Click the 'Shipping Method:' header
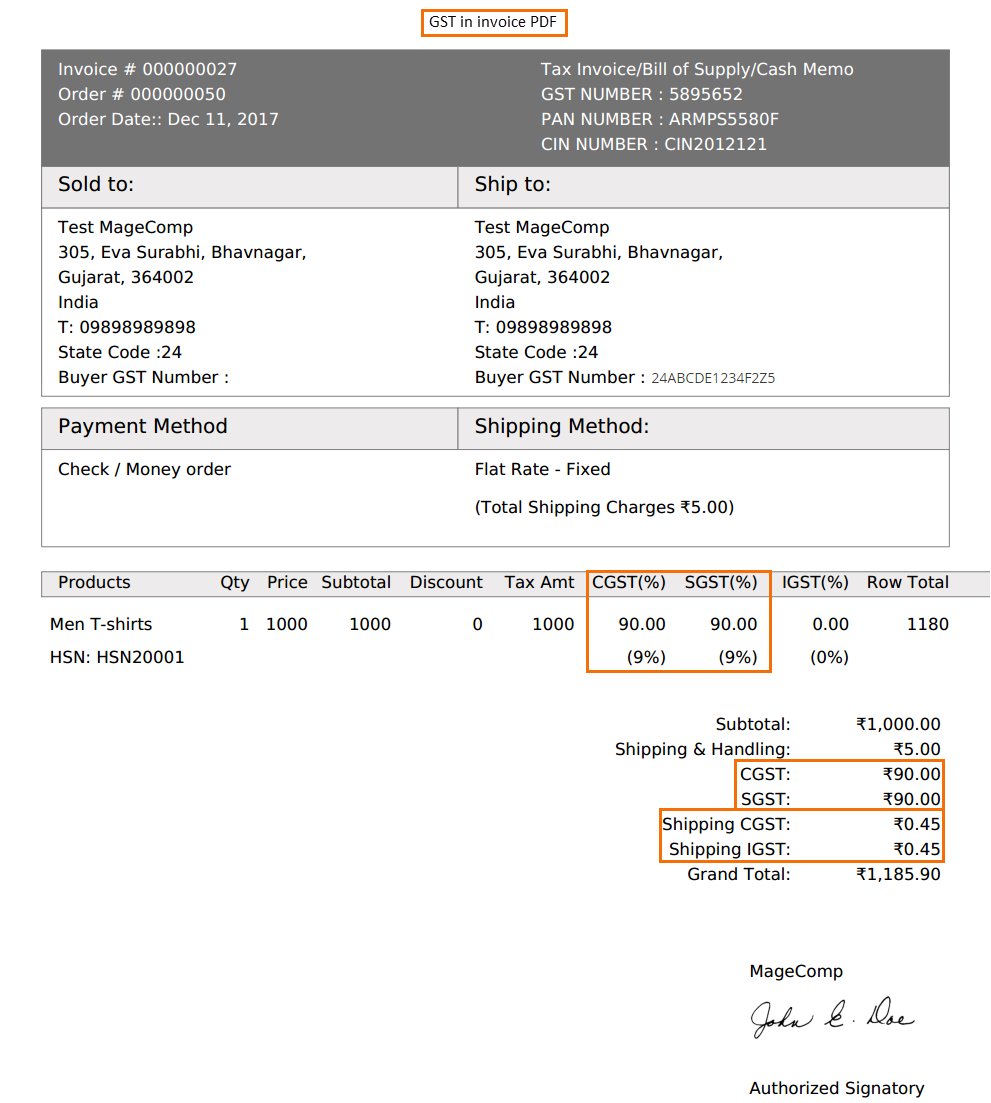991x1103 pixels. point(561,427)
